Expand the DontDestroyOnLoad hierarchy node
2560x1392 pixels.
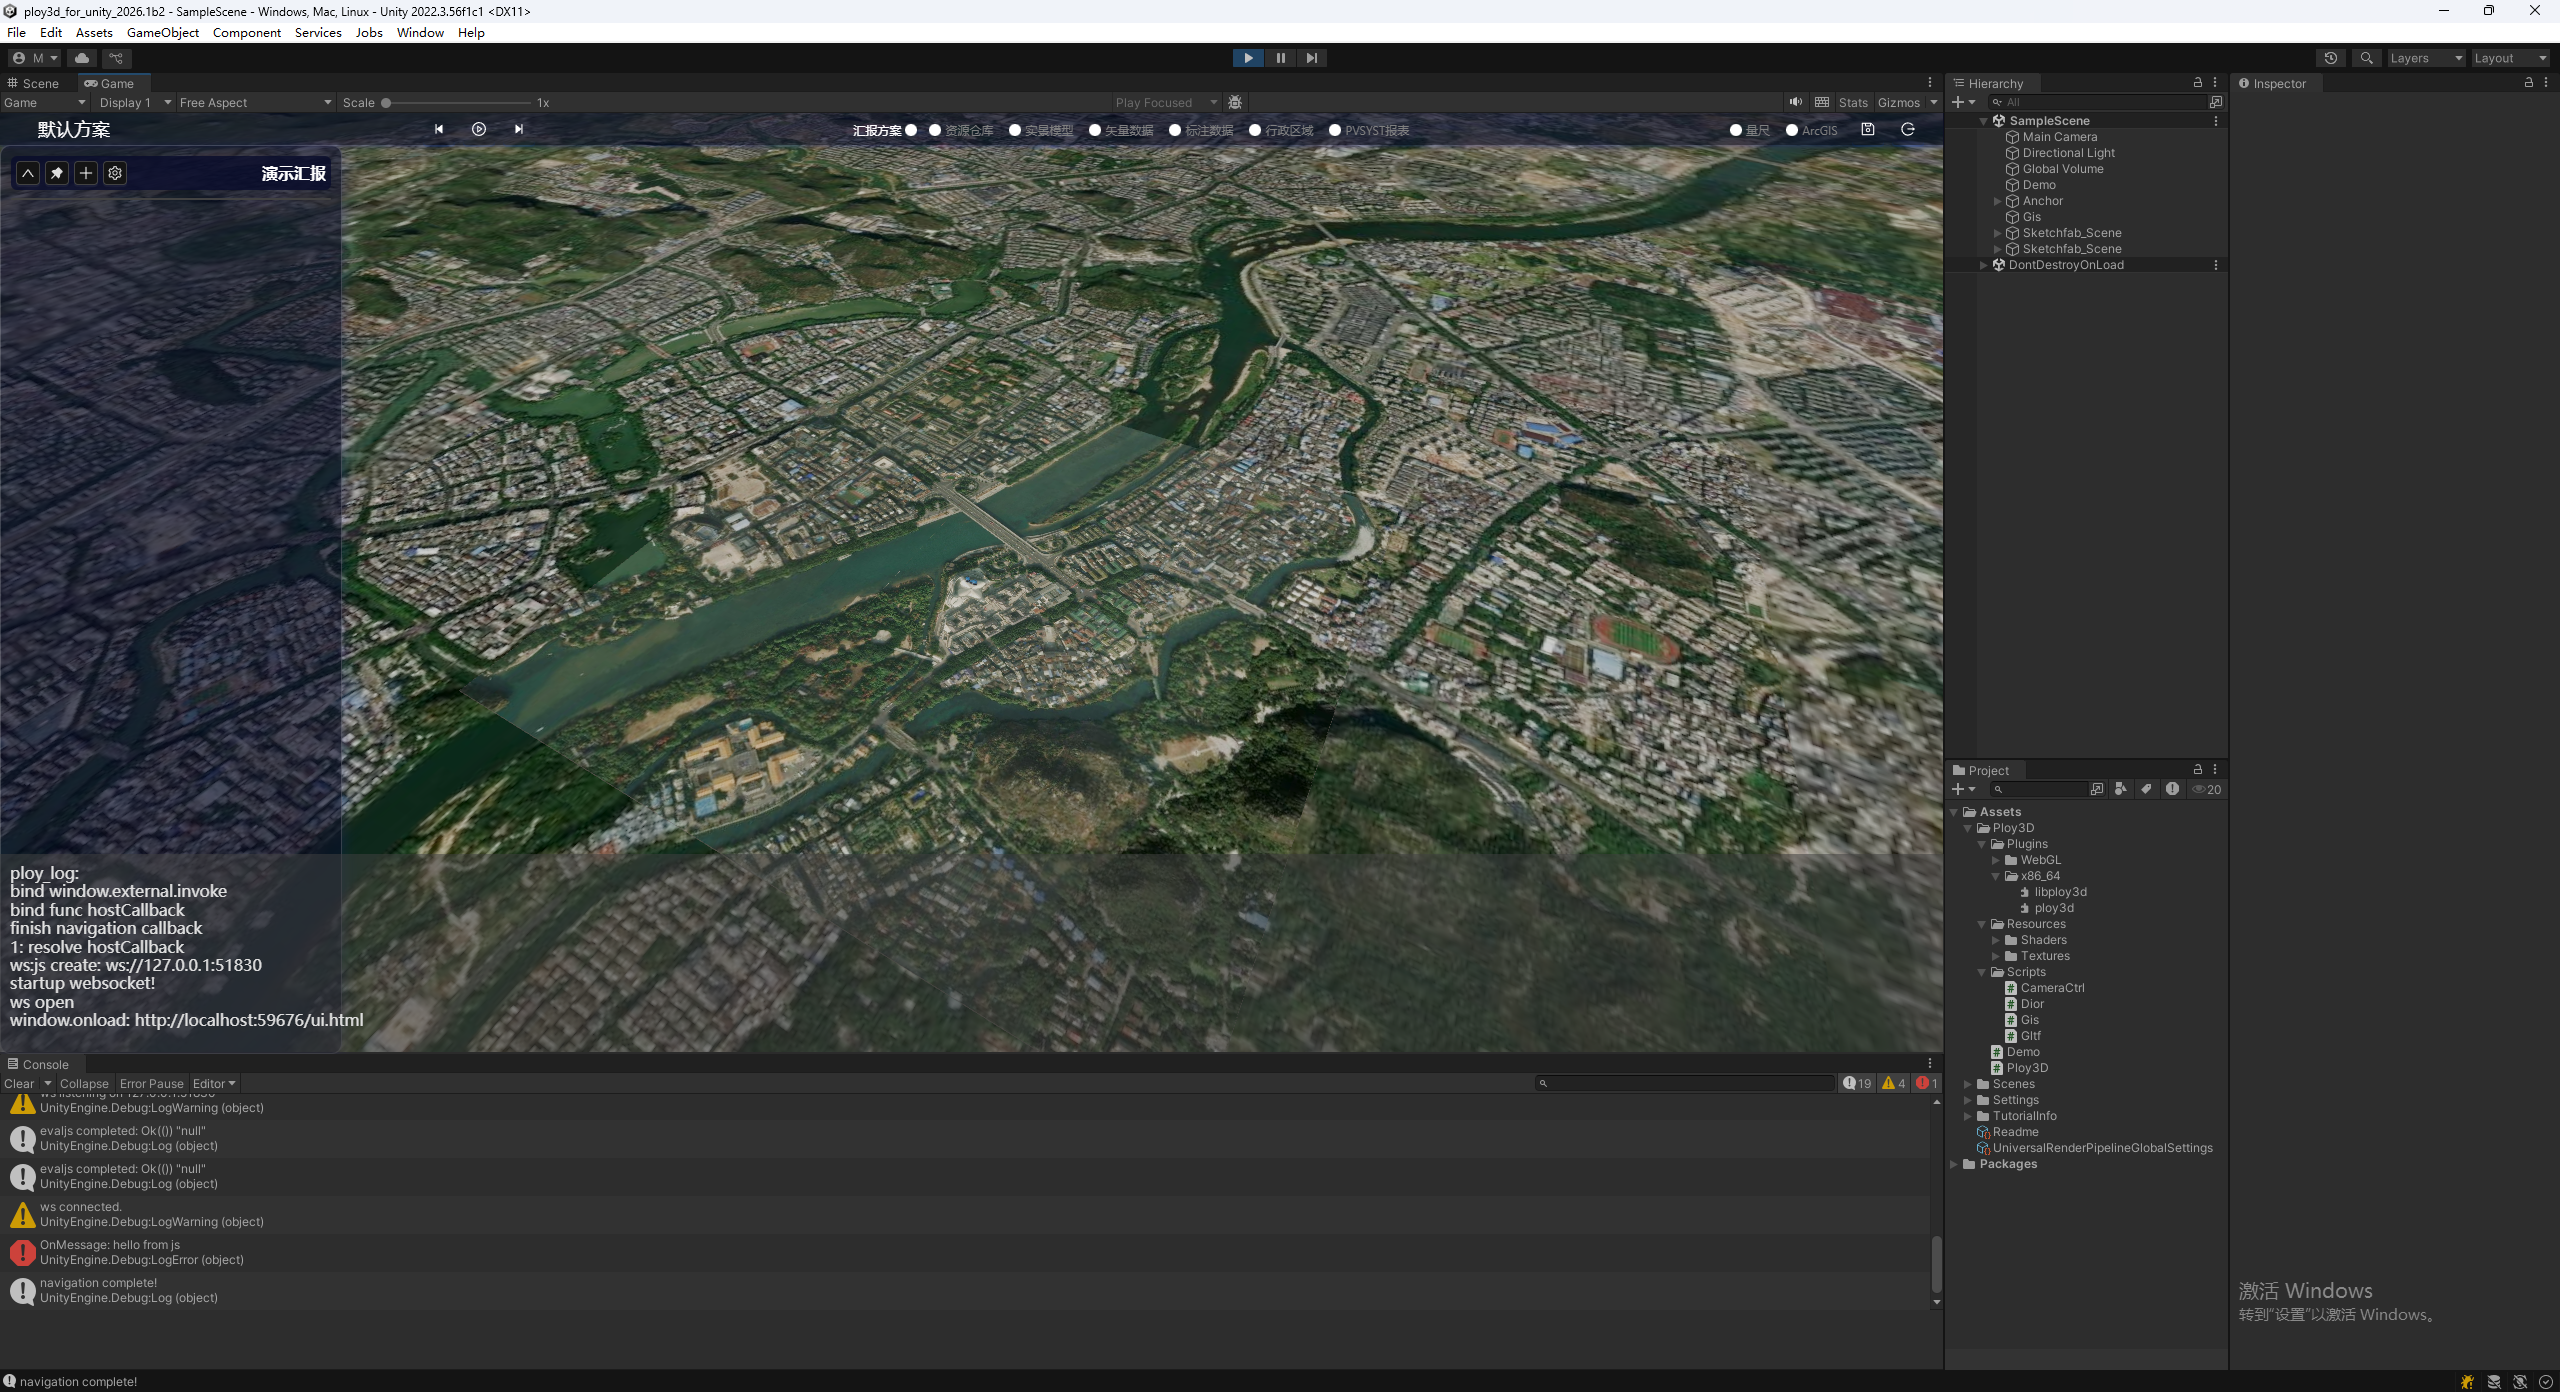[x=1984, y=265]
